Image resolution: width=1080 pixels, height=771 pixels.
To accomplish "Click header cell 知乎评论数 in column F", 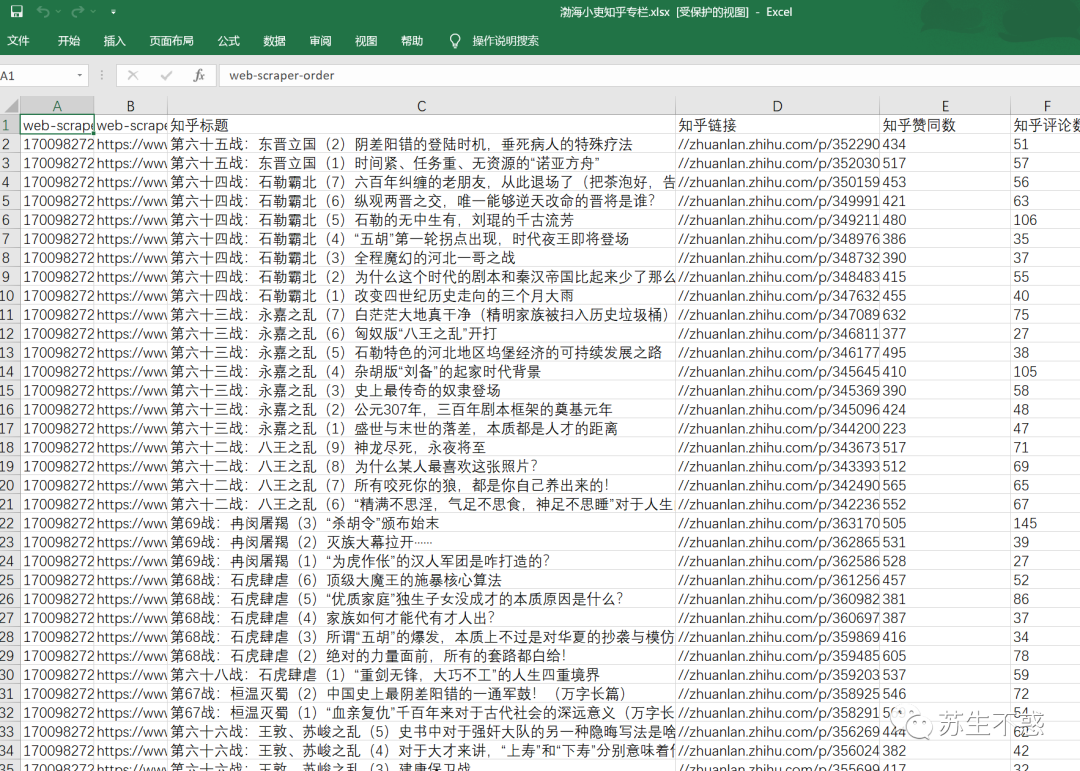I will click(1046, 125).
